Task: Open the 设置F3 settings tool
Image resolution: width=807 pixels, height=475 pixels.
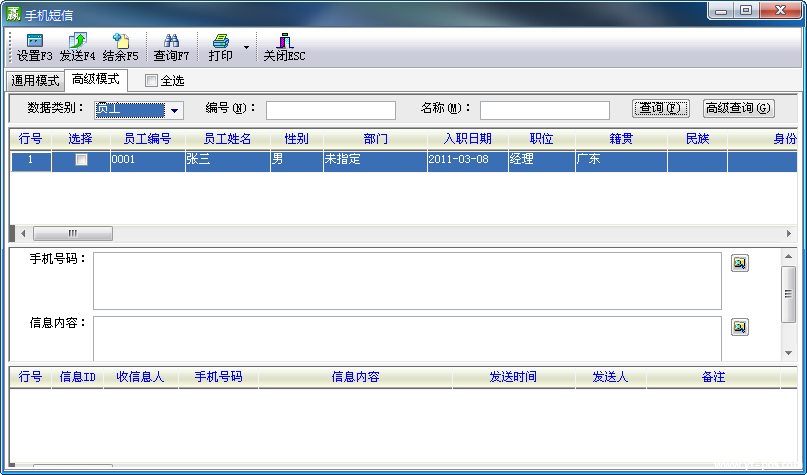Action: click(x=34, y=41)
